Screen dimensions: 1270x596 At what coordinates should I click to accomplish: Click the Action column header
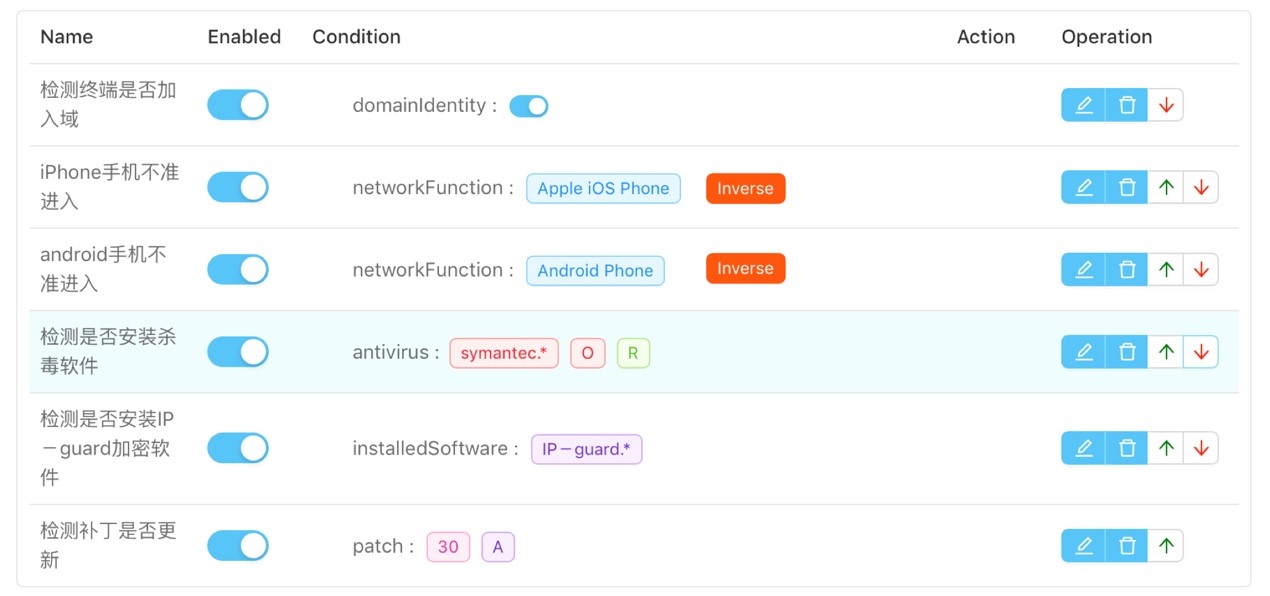coord(986,37)
